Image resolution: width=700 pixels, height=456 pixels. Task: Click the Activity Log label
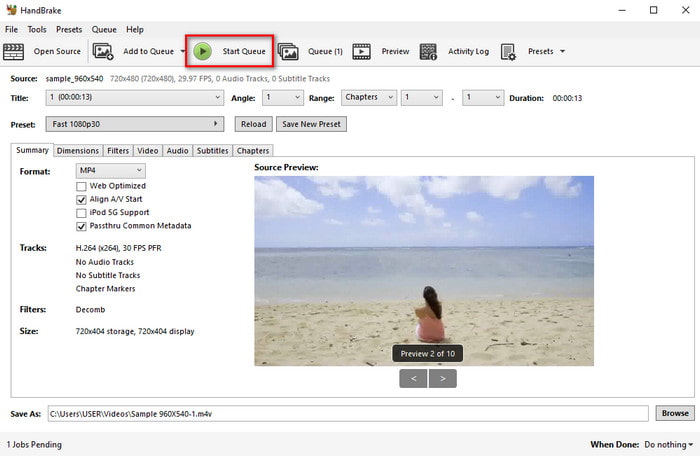468,51
